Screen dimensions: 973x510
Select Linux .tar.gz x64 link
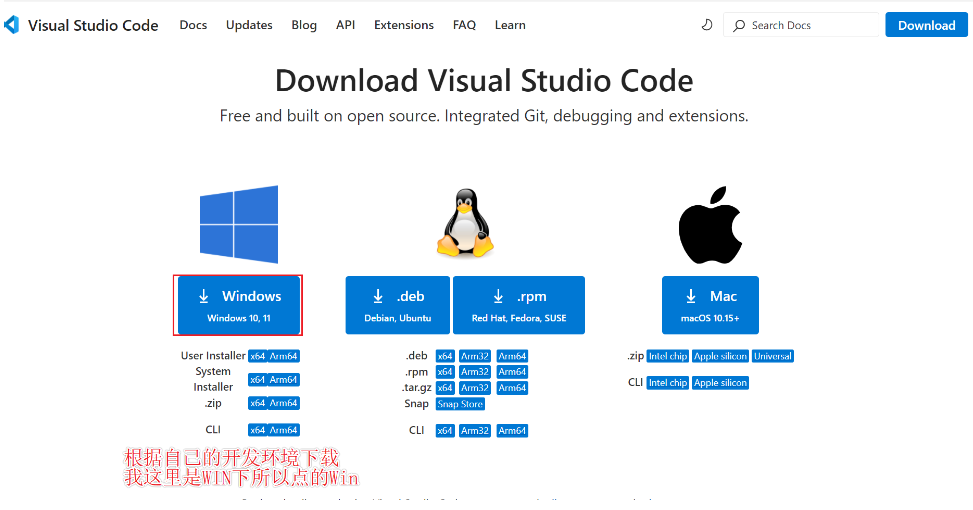click(445, 388)
